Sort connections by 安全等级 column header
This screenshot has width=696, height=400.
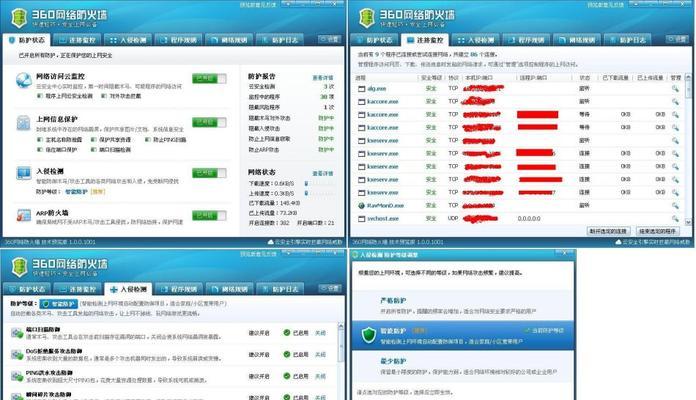coord(431,78)
